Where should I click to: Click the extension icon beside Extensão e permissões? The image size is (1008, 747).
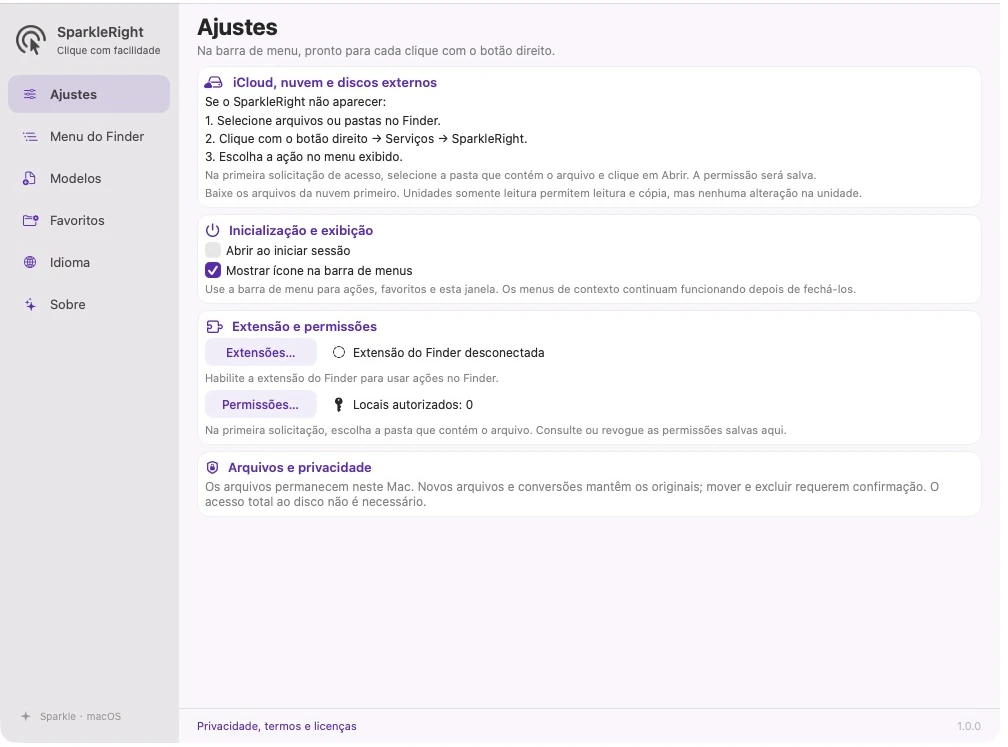(x=214, y=327)
